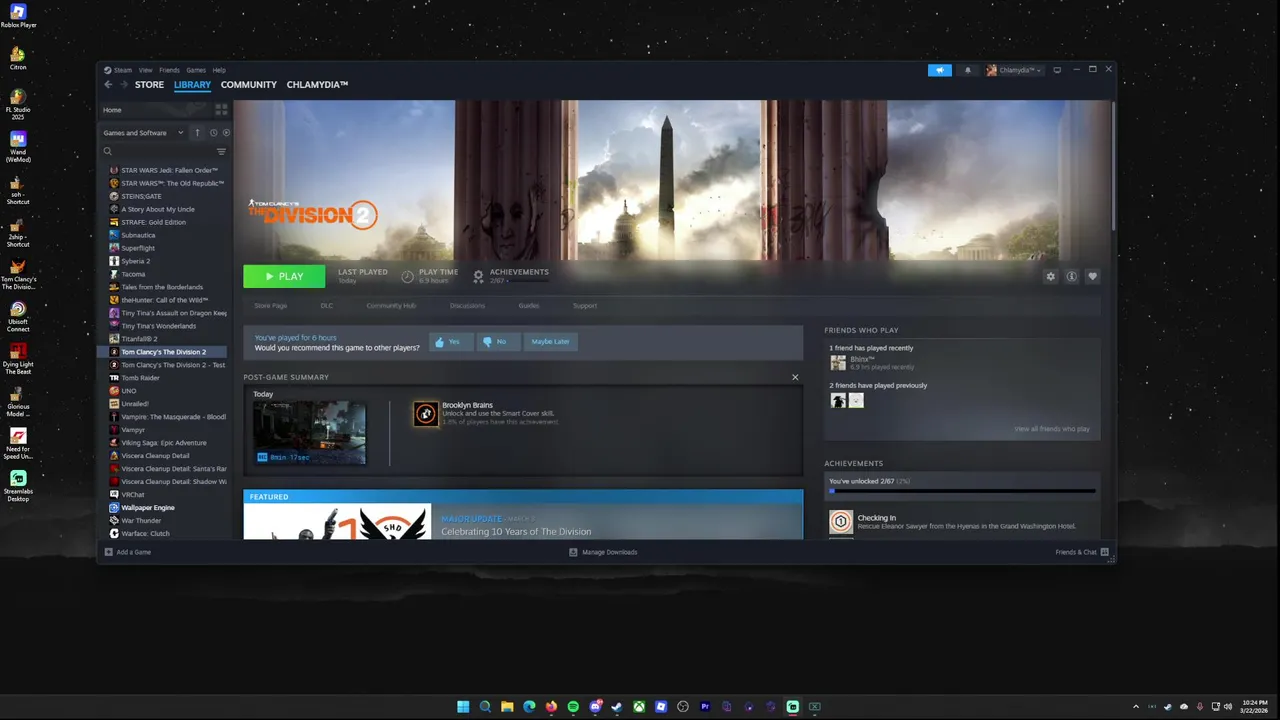The height and width of the screenshot is (720, 1280).
Task: Open Bhinx friend avatar in Friends Who Play
Action: point(838,363)
